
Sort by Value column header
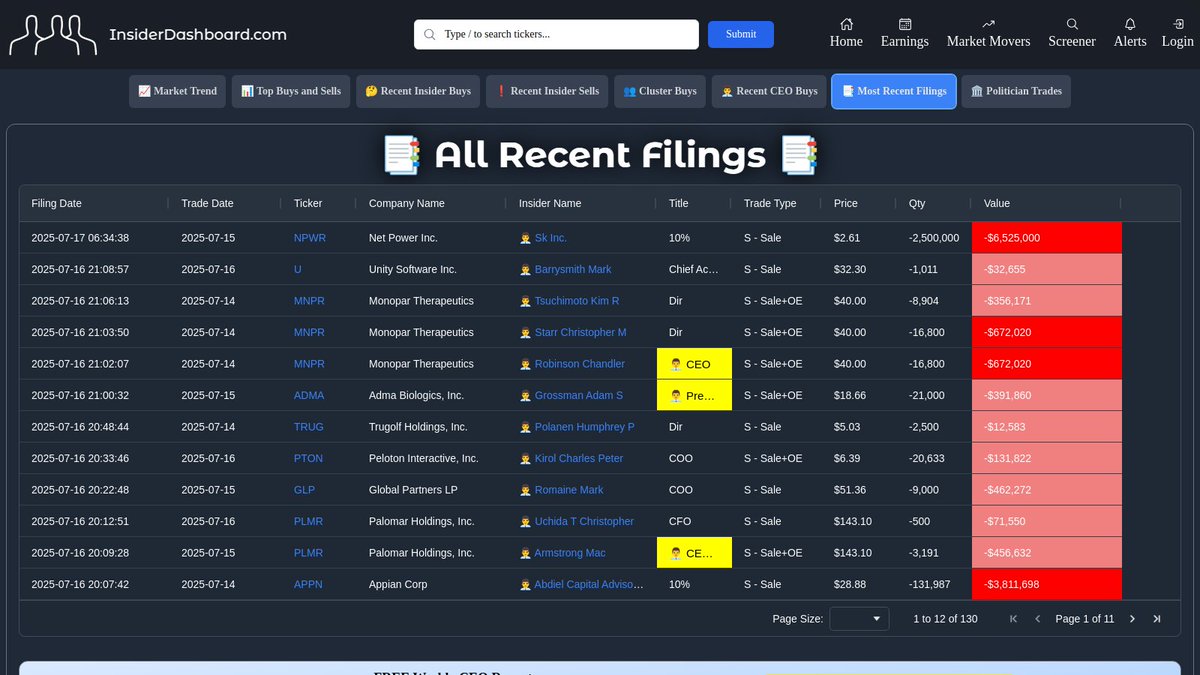click(997, 203)
